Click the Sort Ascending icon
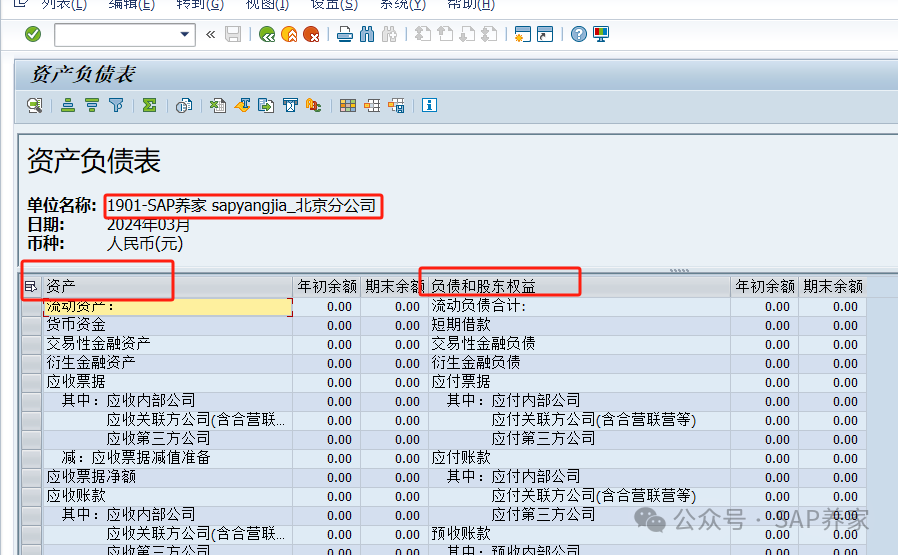Image resolution: width=898 pixels, height=555 pixels. (x=68, y=105)
